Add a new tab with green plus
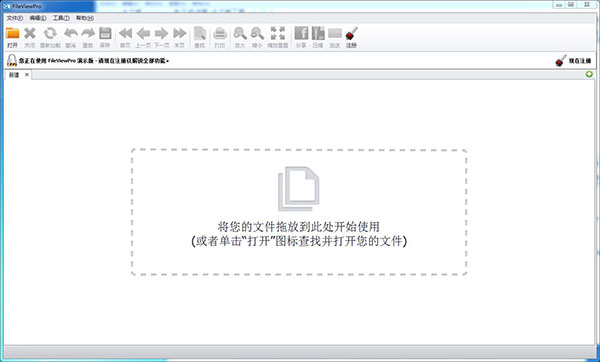Image resolution: width=600 pixels, height=362 pixels. (589, 74)
